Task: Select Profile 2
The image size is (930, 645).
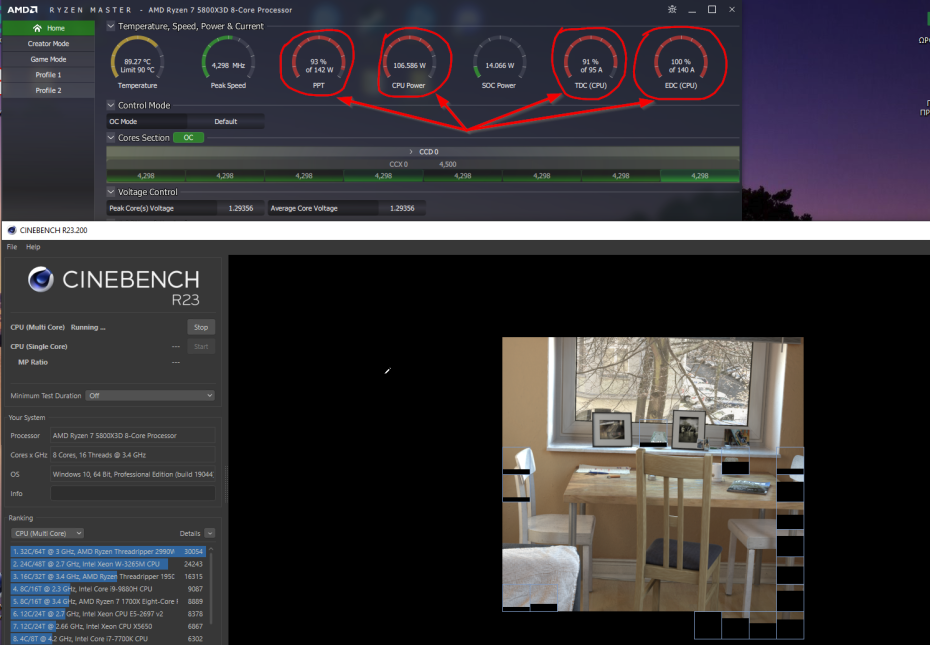Action: coord(48,90)
